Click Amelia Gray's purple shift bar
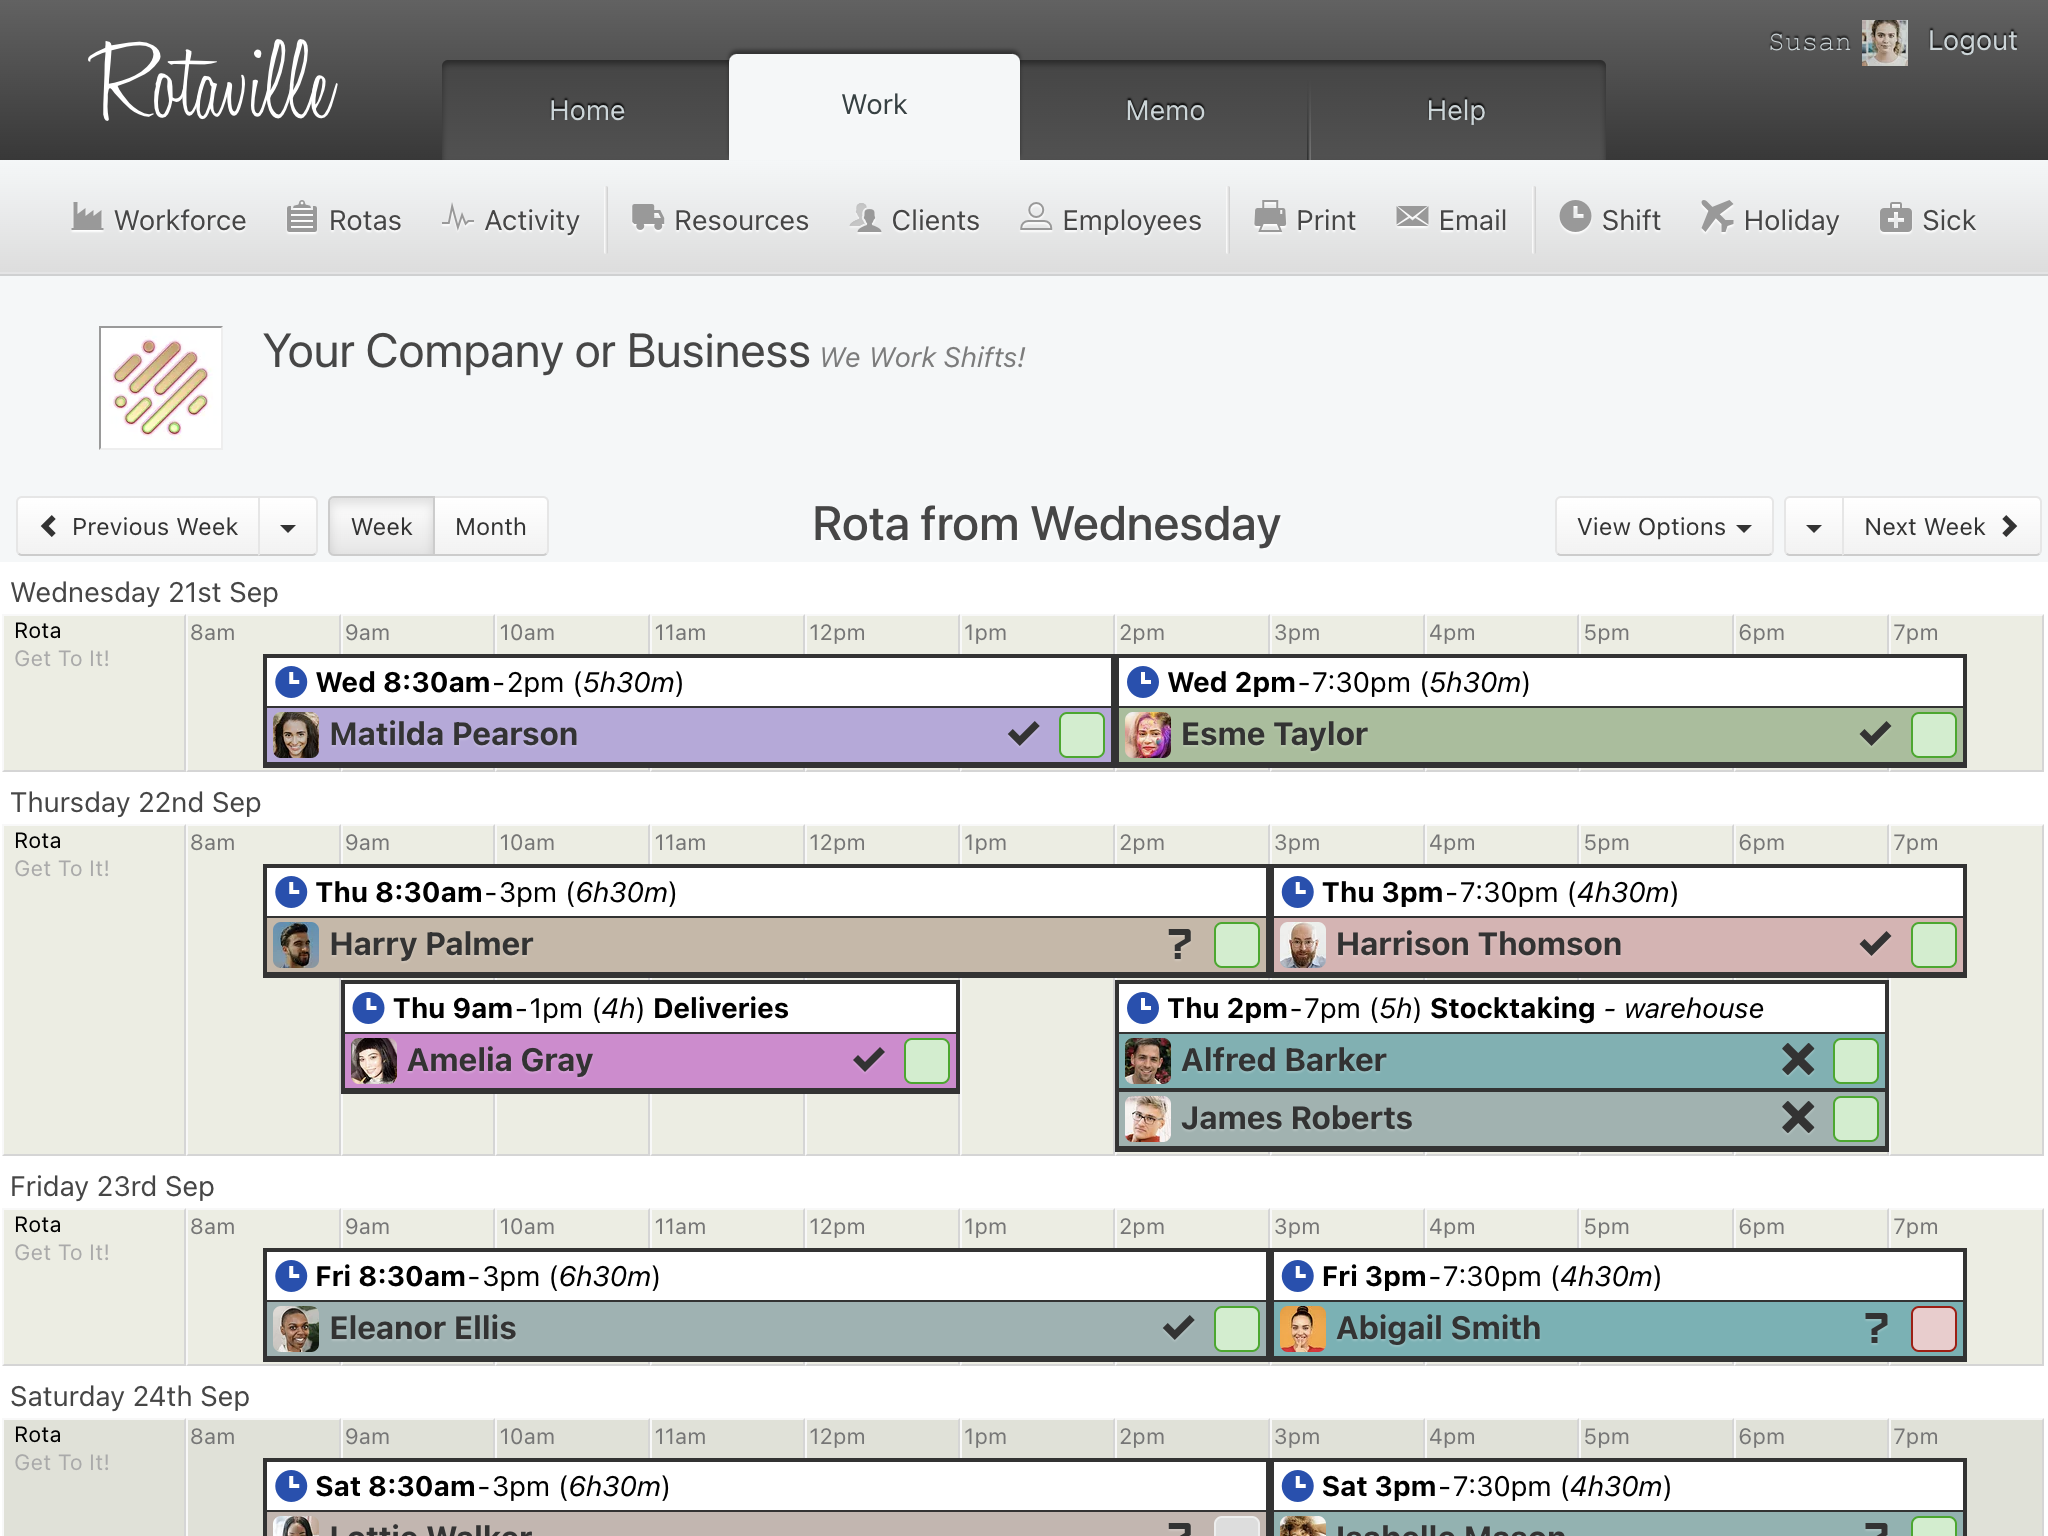This screenshot has width=2048, height=1536. pyautogui.click(x=620, y=1061)
